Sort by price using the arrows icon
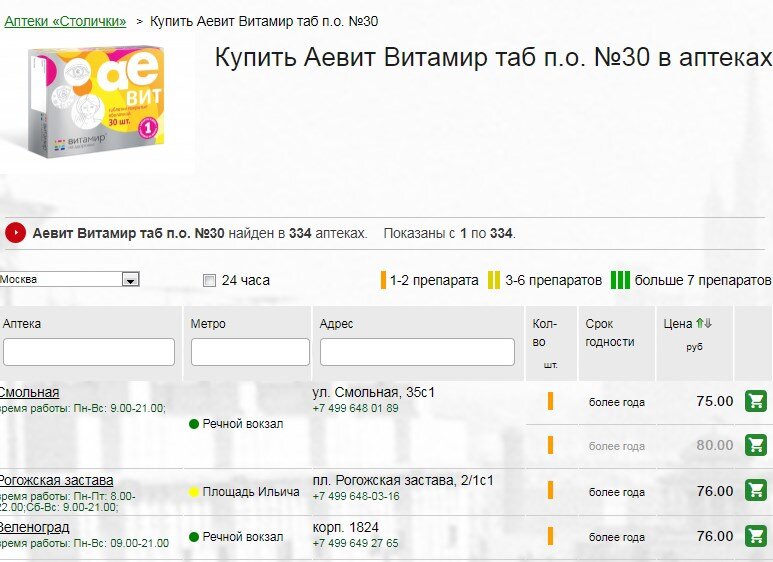Screen dimensions: 773x562 coord(703,323)
